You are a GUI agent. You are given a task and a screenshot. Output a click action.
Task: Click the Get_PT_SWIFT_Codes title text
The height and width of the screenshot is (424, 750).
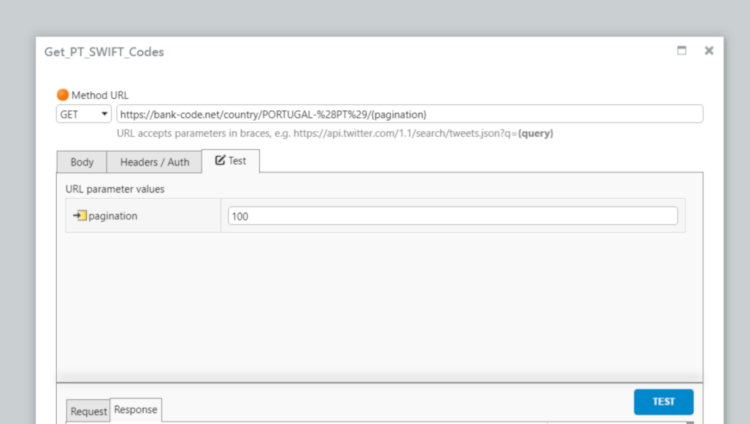(104, 52)
